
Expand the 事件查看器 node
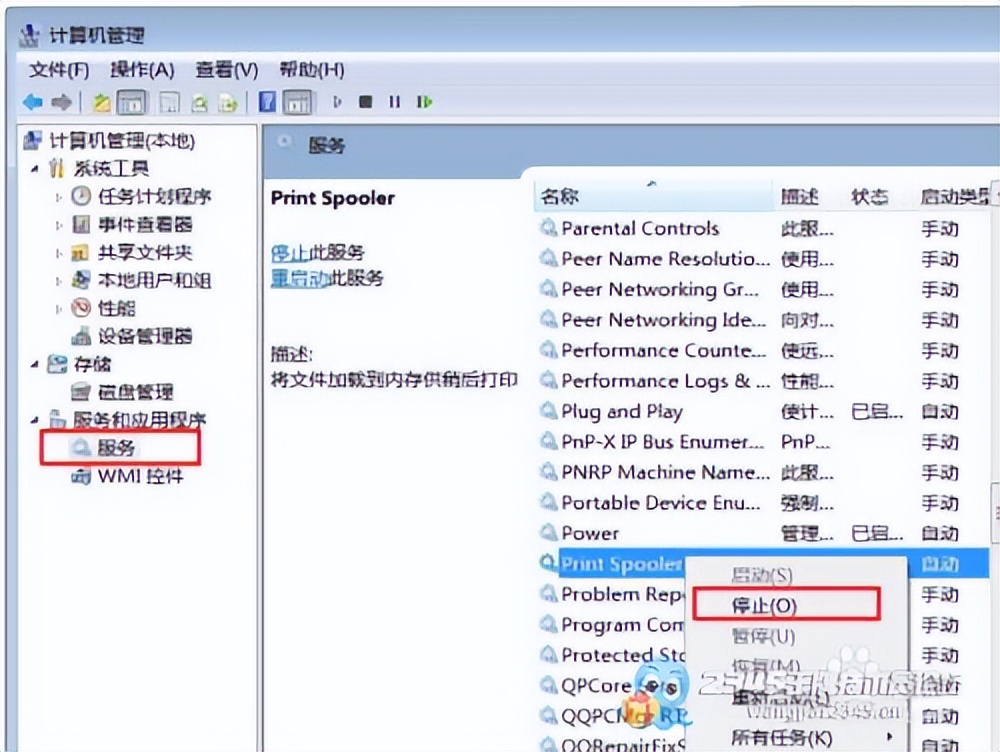(58, 225)
